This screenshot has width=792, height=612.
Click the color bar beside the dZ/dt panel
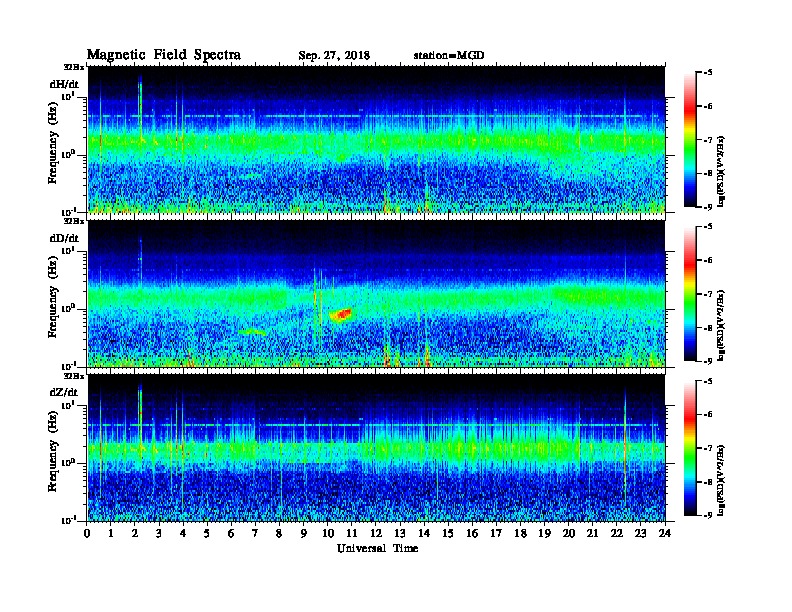[x=689, y=448]
